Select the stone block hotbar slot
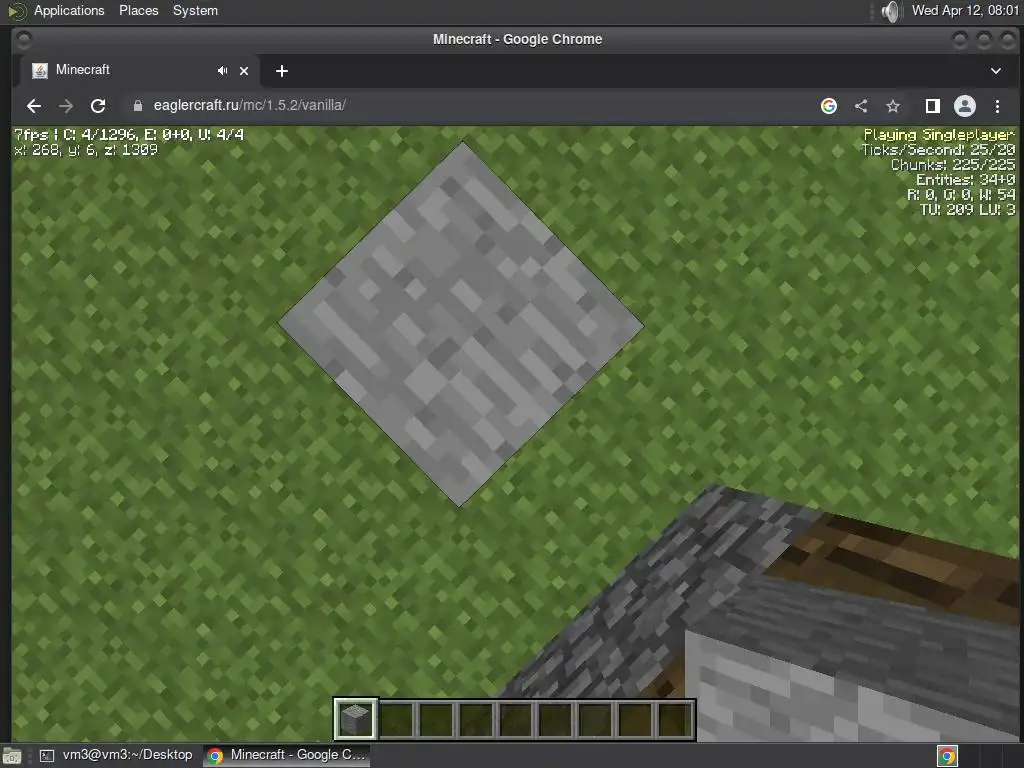 355,719
